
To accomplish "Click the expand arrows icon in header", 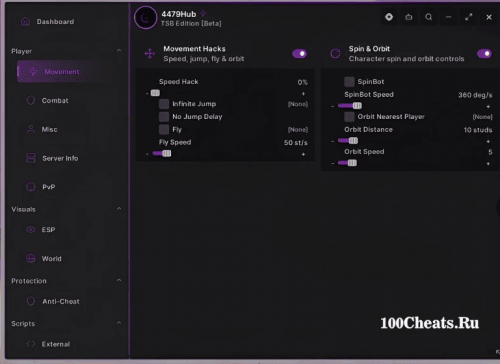I will pos(469,17).
